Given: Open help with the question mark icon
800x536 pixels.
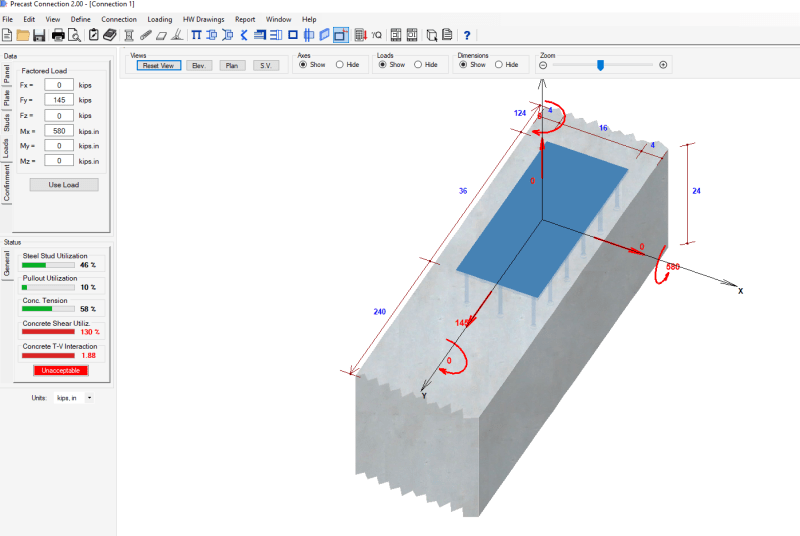Looking at the screenshot, I should tap(467, 35).
